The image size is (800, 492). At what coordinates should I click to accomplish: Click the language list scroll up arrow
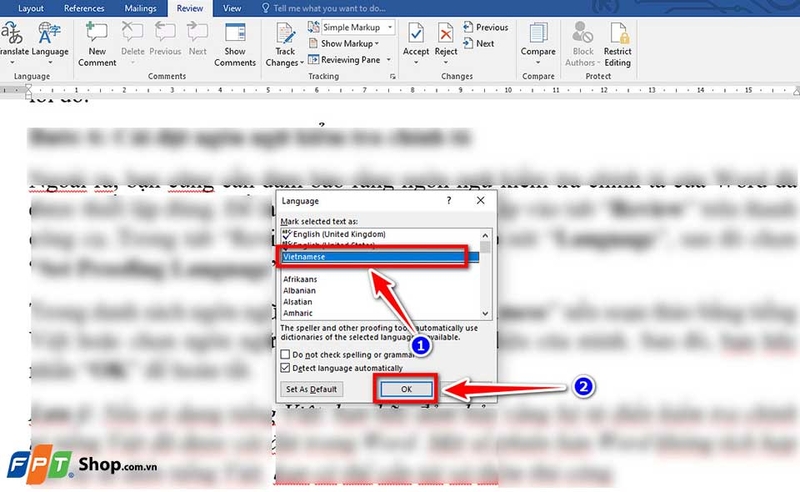pos(485,235)
